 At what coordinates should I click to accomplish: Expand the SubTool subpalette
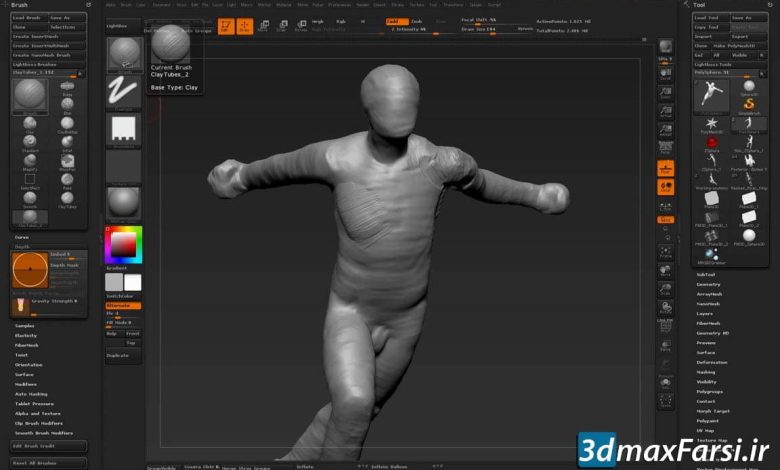click(x=705, y=275)
